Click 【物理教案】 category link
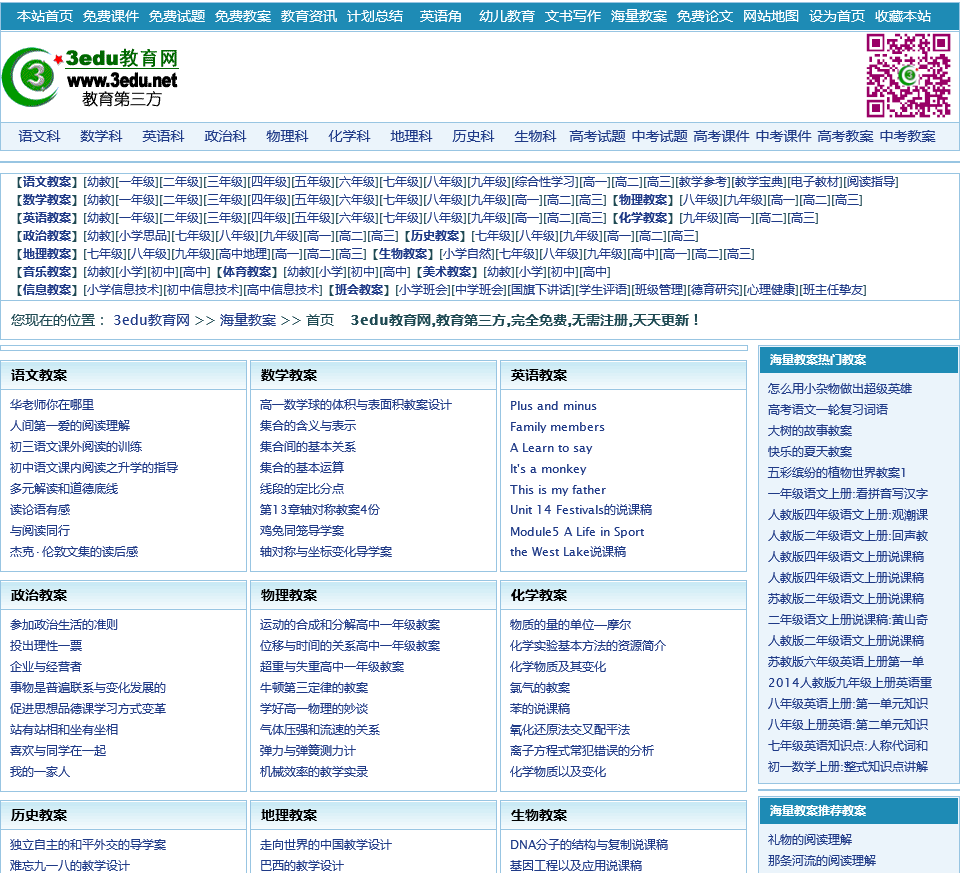The width and height of the screenshot is (960, 873). click(x=642, y=200)
